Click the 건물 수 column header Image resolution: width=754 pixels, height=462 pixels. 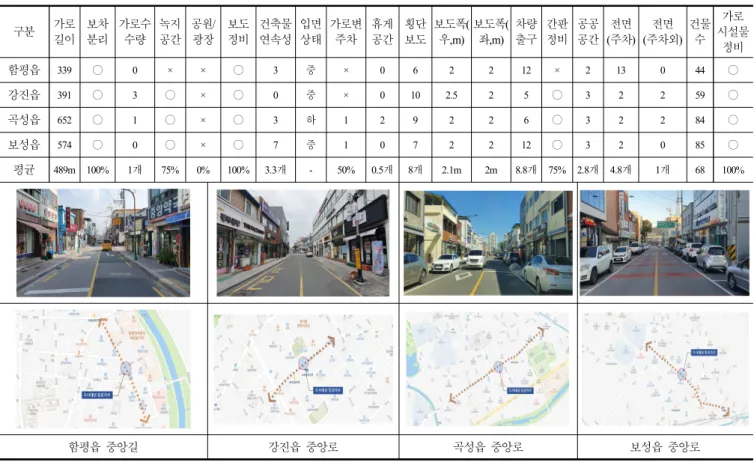(700, 32)
